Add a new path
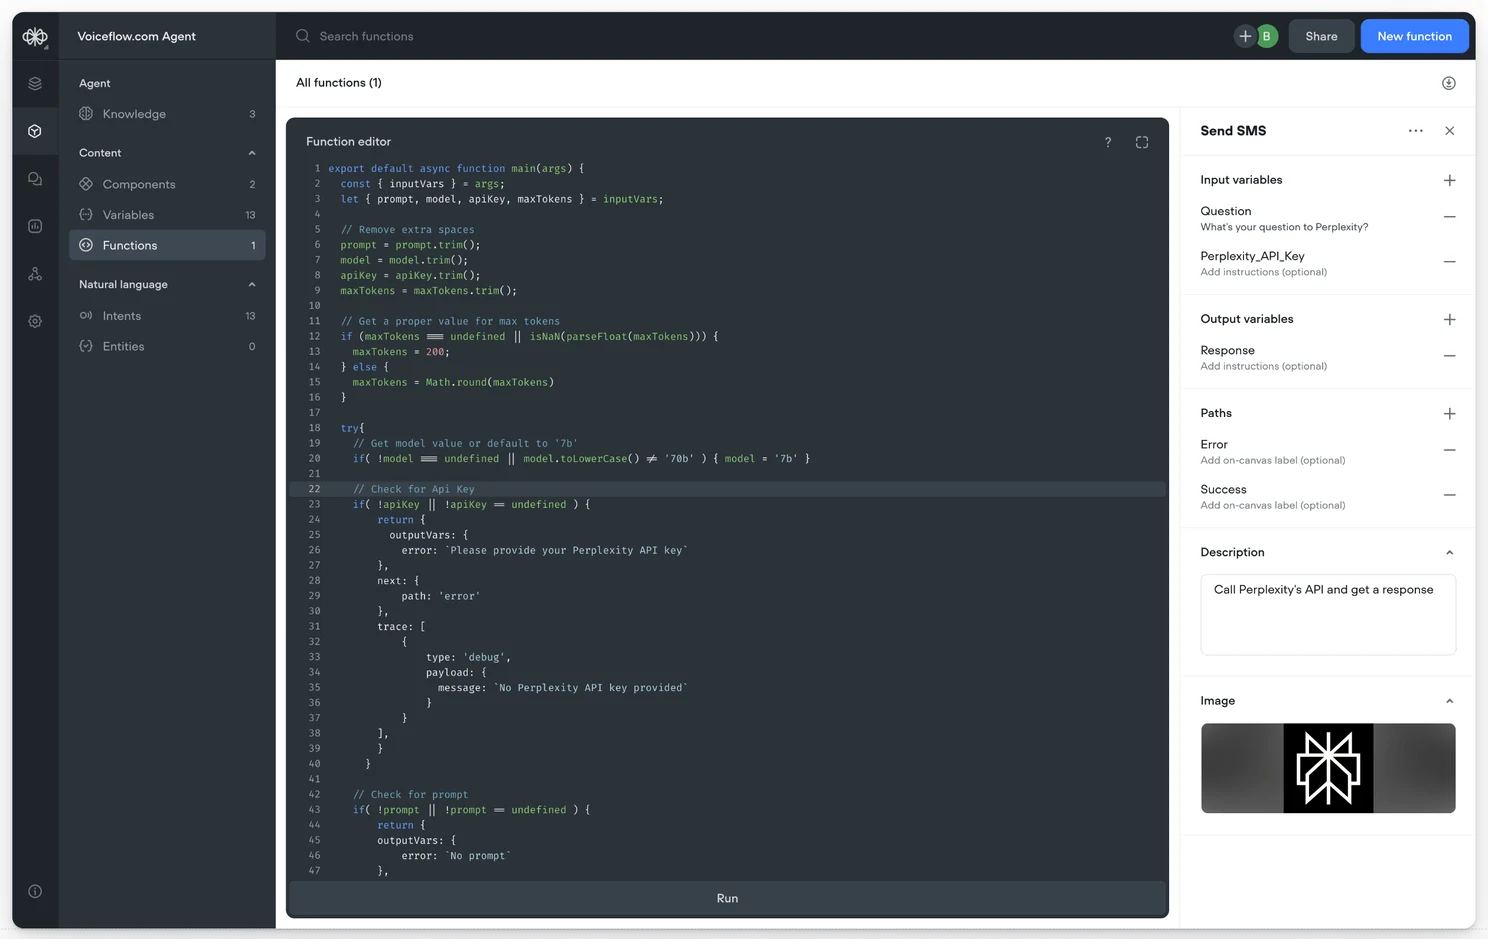 (x=1450, y=413)
